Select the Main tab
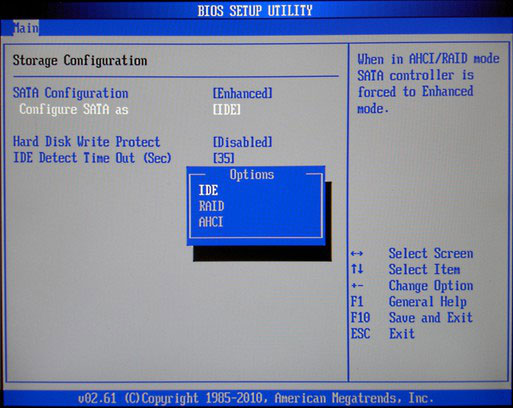Image resolution: width=513 pixels, height=408 pixels. pyautogui.click(x=26, y=28)
